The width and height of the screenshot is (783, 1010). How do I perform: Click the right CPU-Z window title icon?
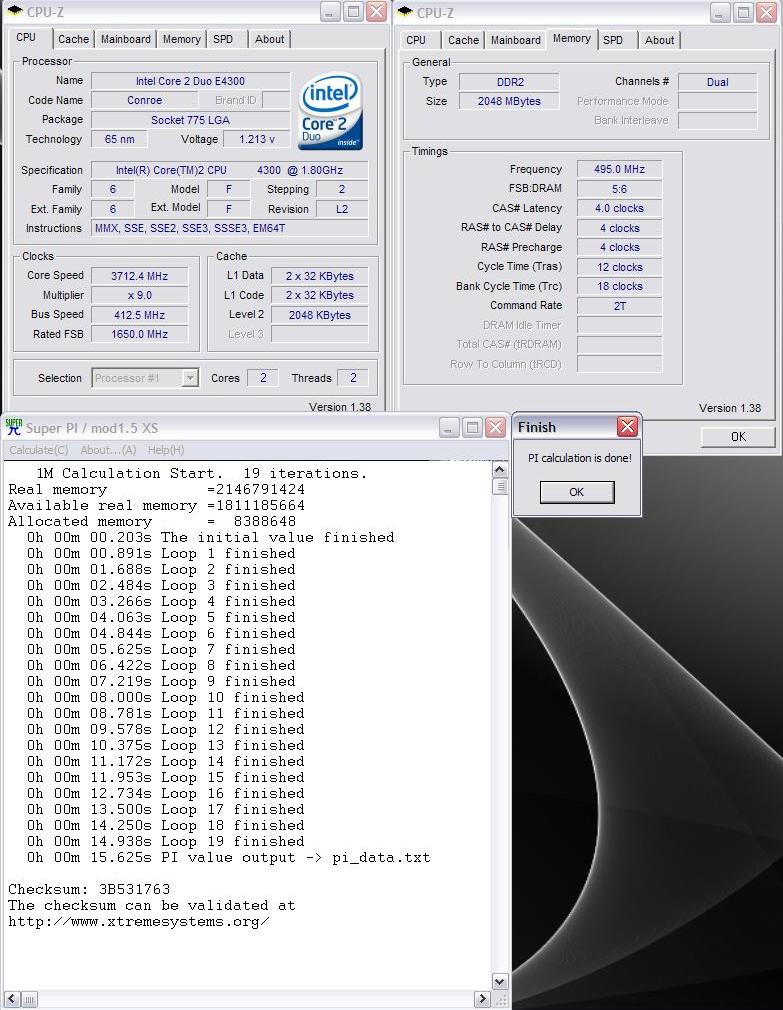tap(405, 12)
